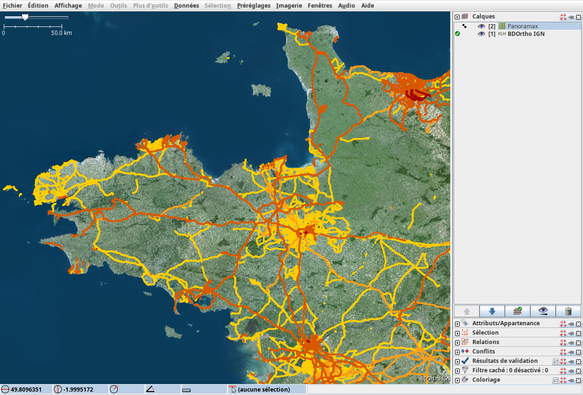Click the angle indicator icon in status bar

[x=150, y=389]
